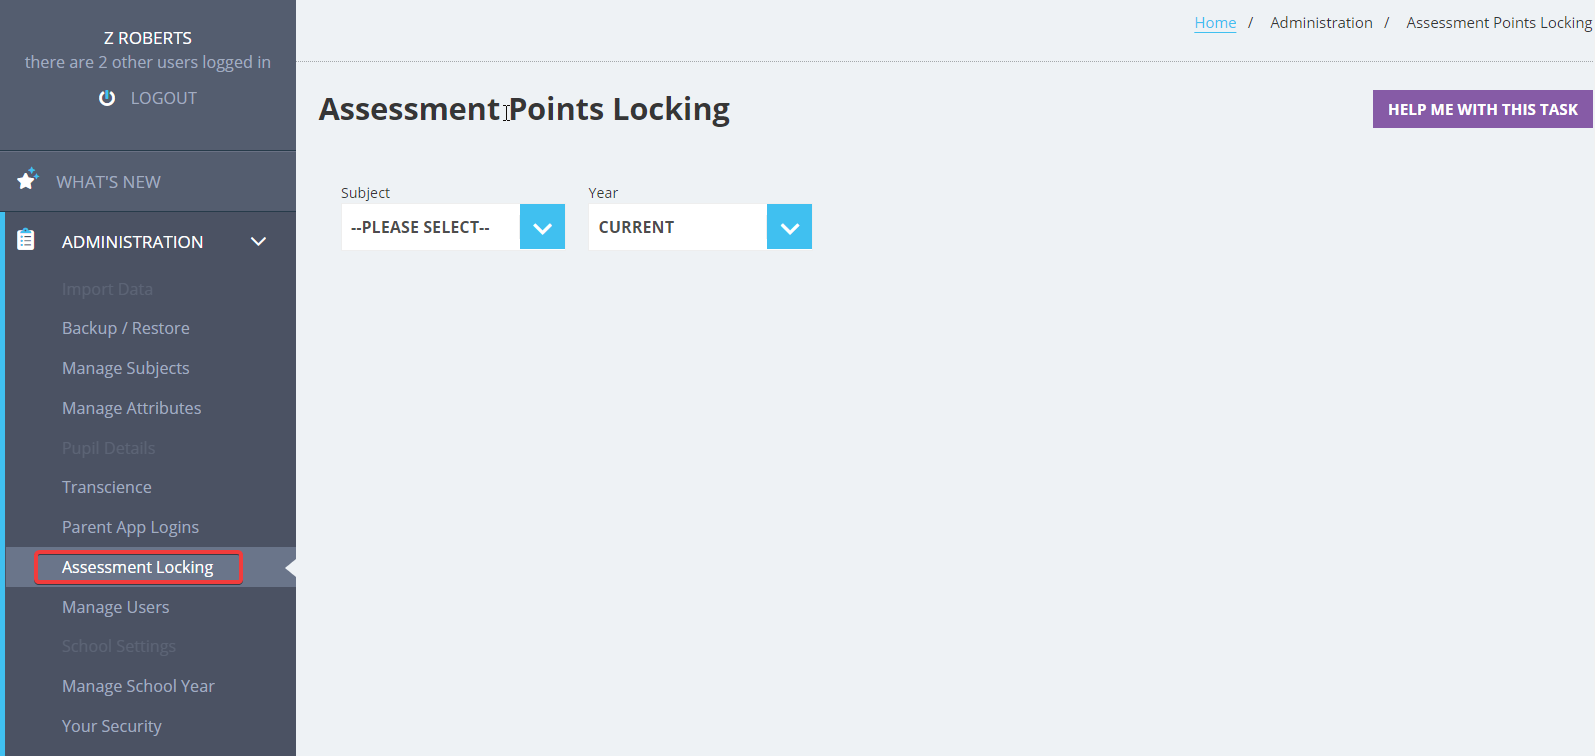
Task: Collapse the ADMINISTRATION section chevron
Action: click(258, 241)
